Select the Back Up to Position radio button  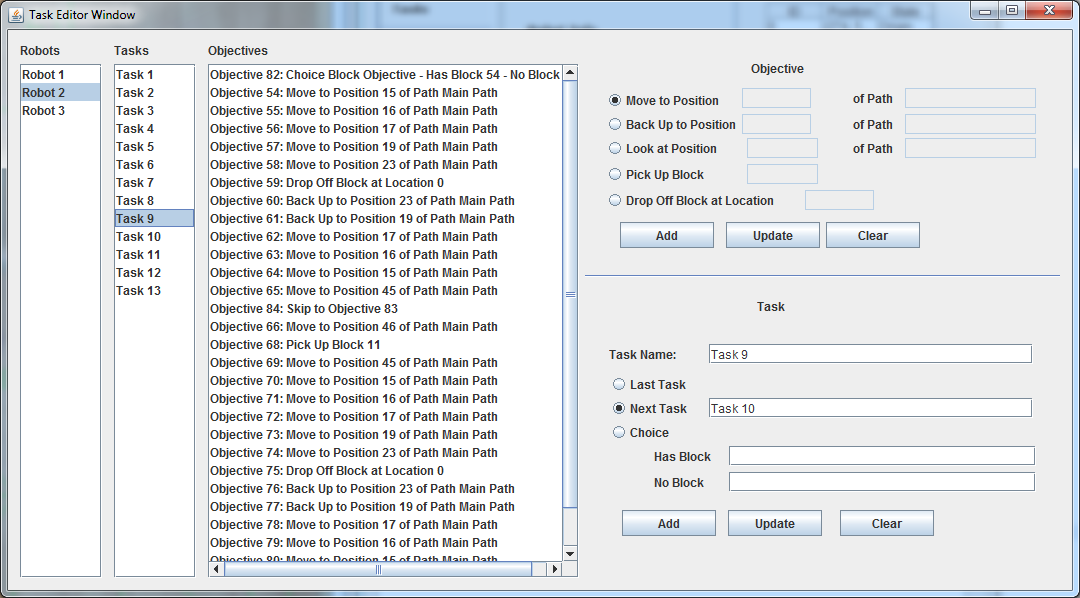click(615, 124)
